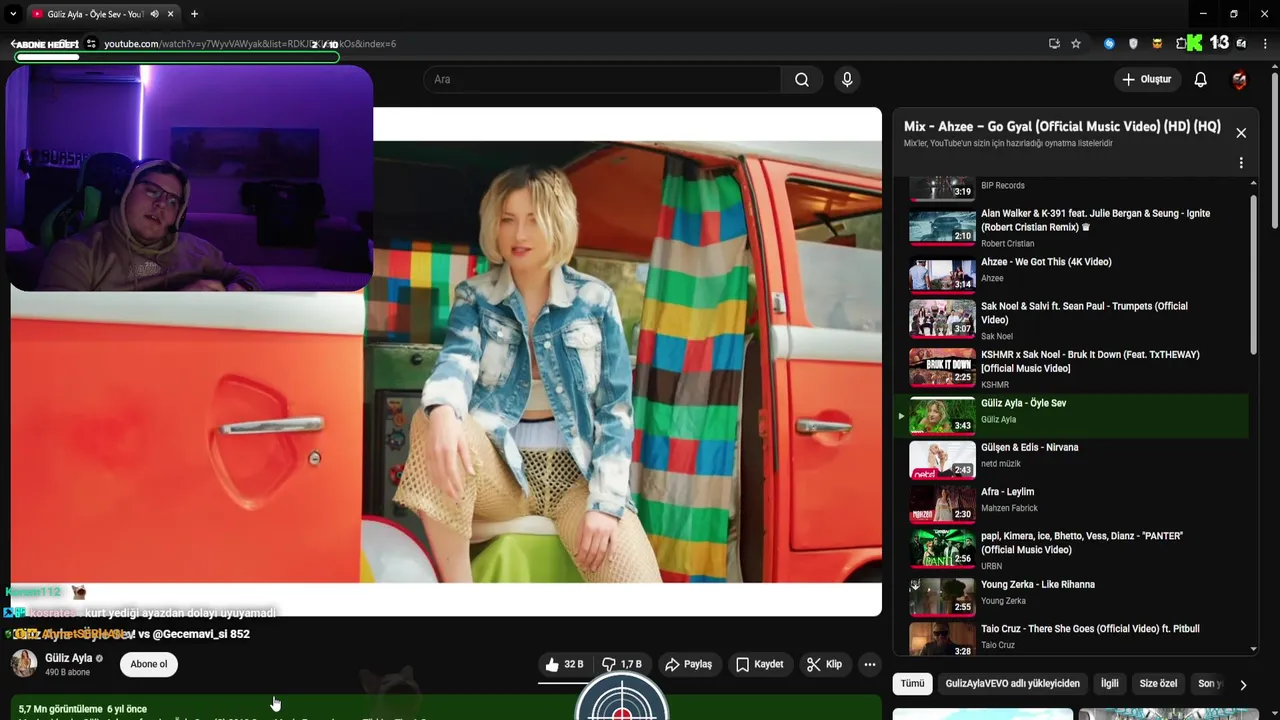Click the playlist panel scrollbar thumb
This screenshot has height=720, width=1280.
(1254, 273)
